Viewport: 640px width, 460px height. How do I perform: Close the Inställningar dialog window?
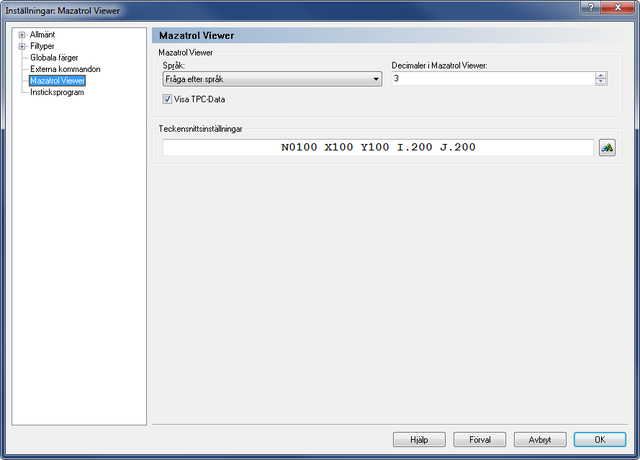618,7
